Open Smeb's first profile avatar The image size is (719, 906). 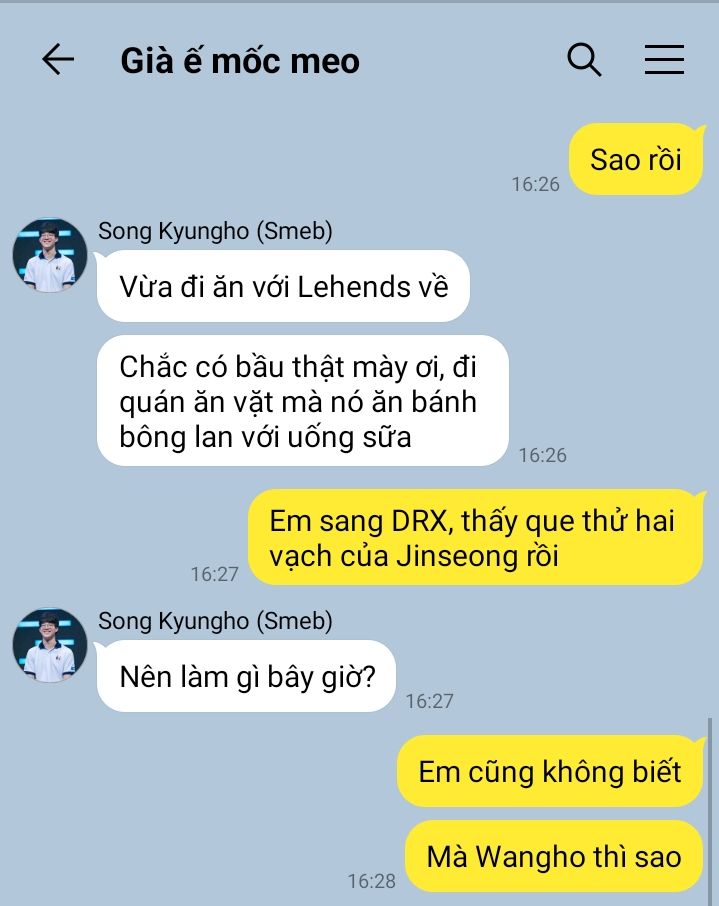50,255
